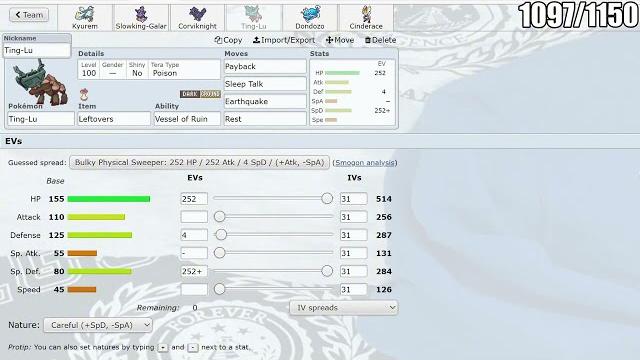640x360 pixels.
Task: Go back to the Team list
Action: pos(29,15)
